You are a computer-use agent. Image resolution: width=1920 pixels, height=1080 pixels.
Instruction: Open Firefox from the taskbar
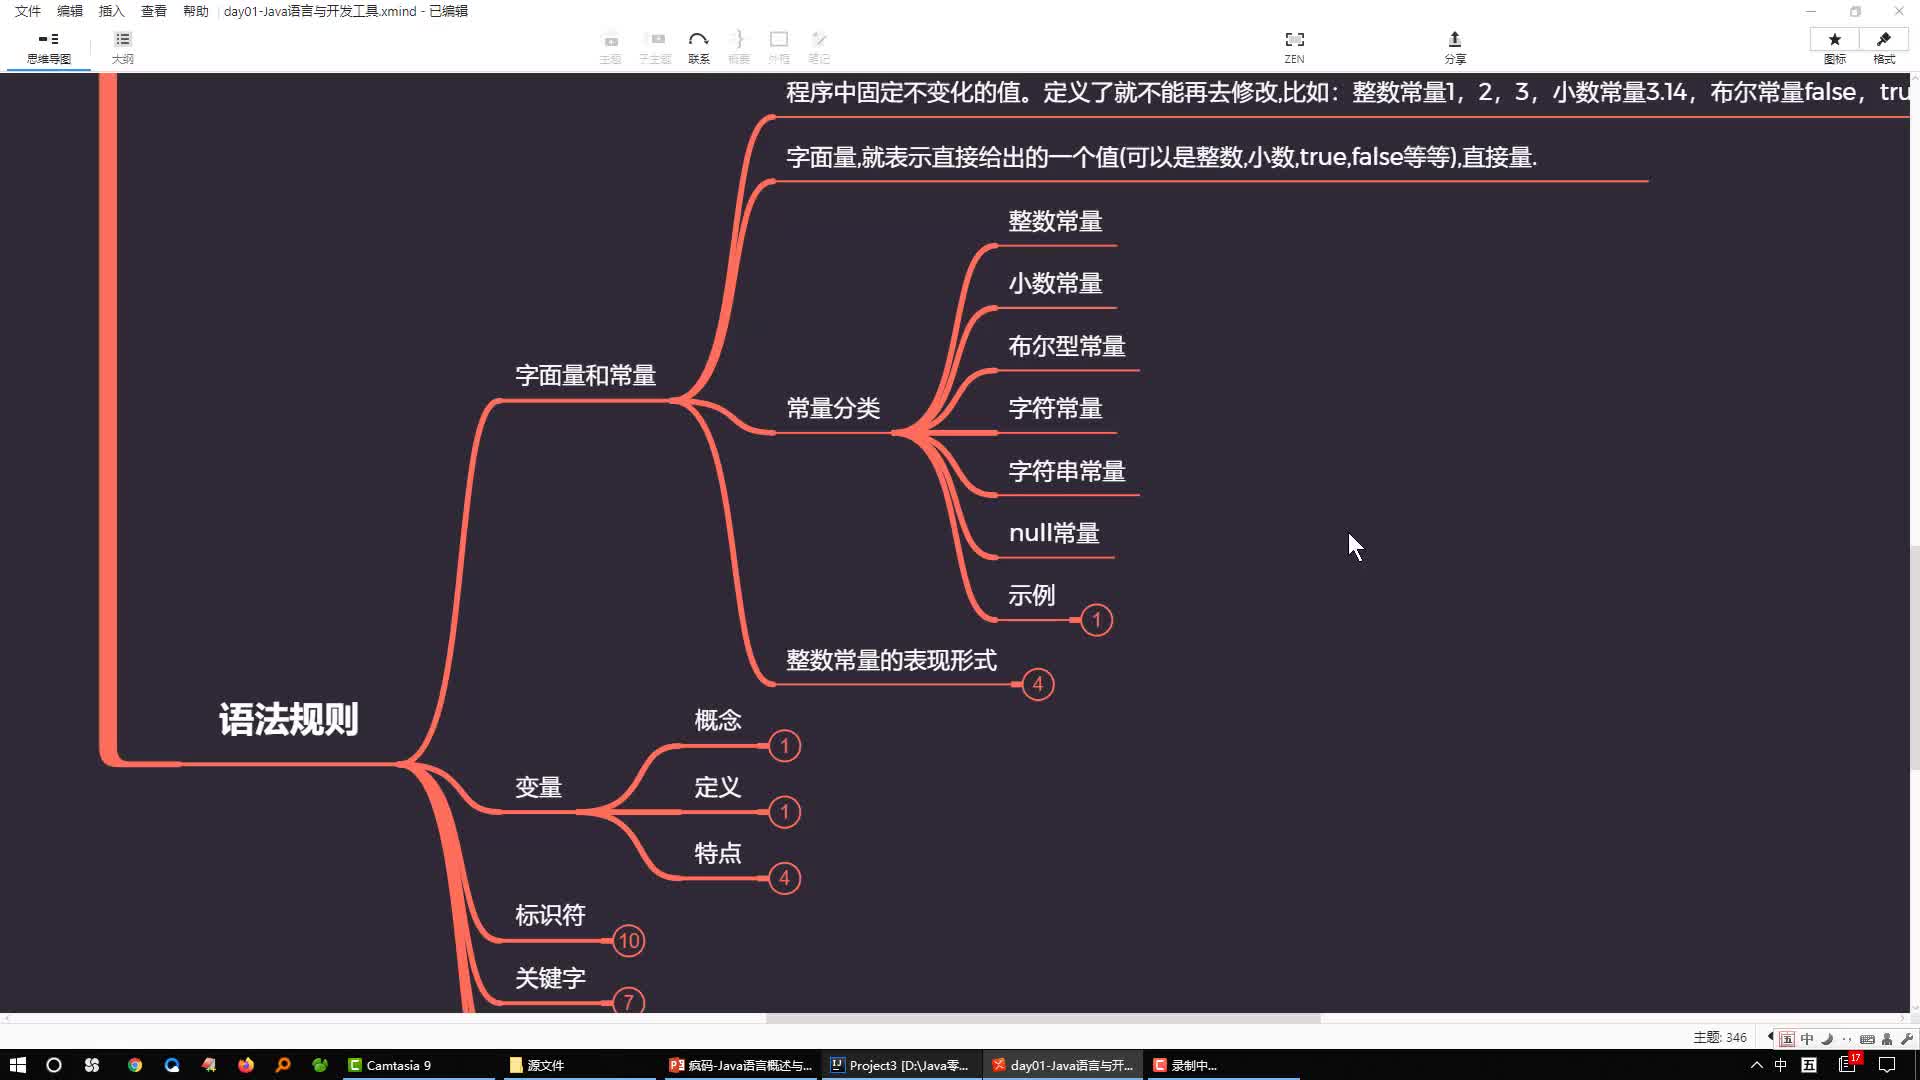246,1065
